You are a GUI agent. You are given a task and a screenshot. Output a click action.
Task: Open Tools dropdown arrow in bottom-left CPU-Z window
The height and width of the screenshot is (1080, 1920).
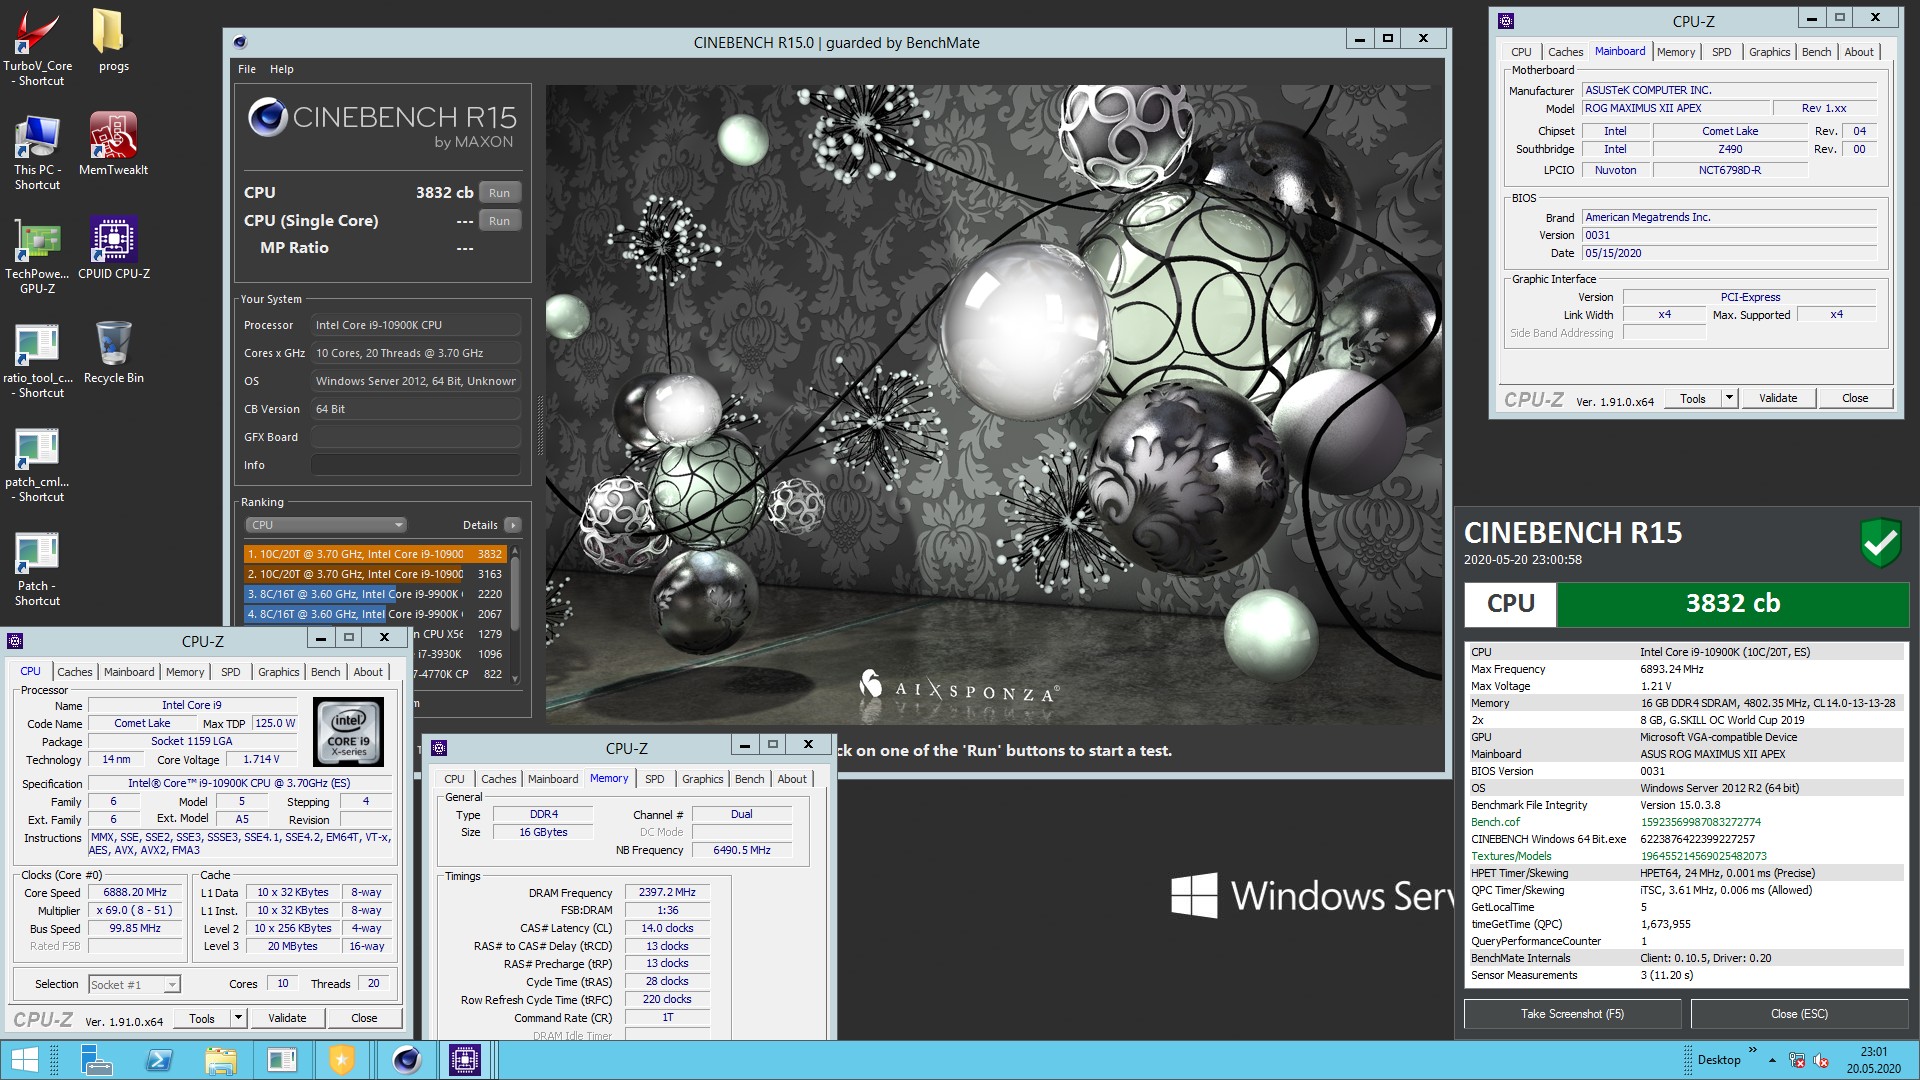pos(238,1018)
